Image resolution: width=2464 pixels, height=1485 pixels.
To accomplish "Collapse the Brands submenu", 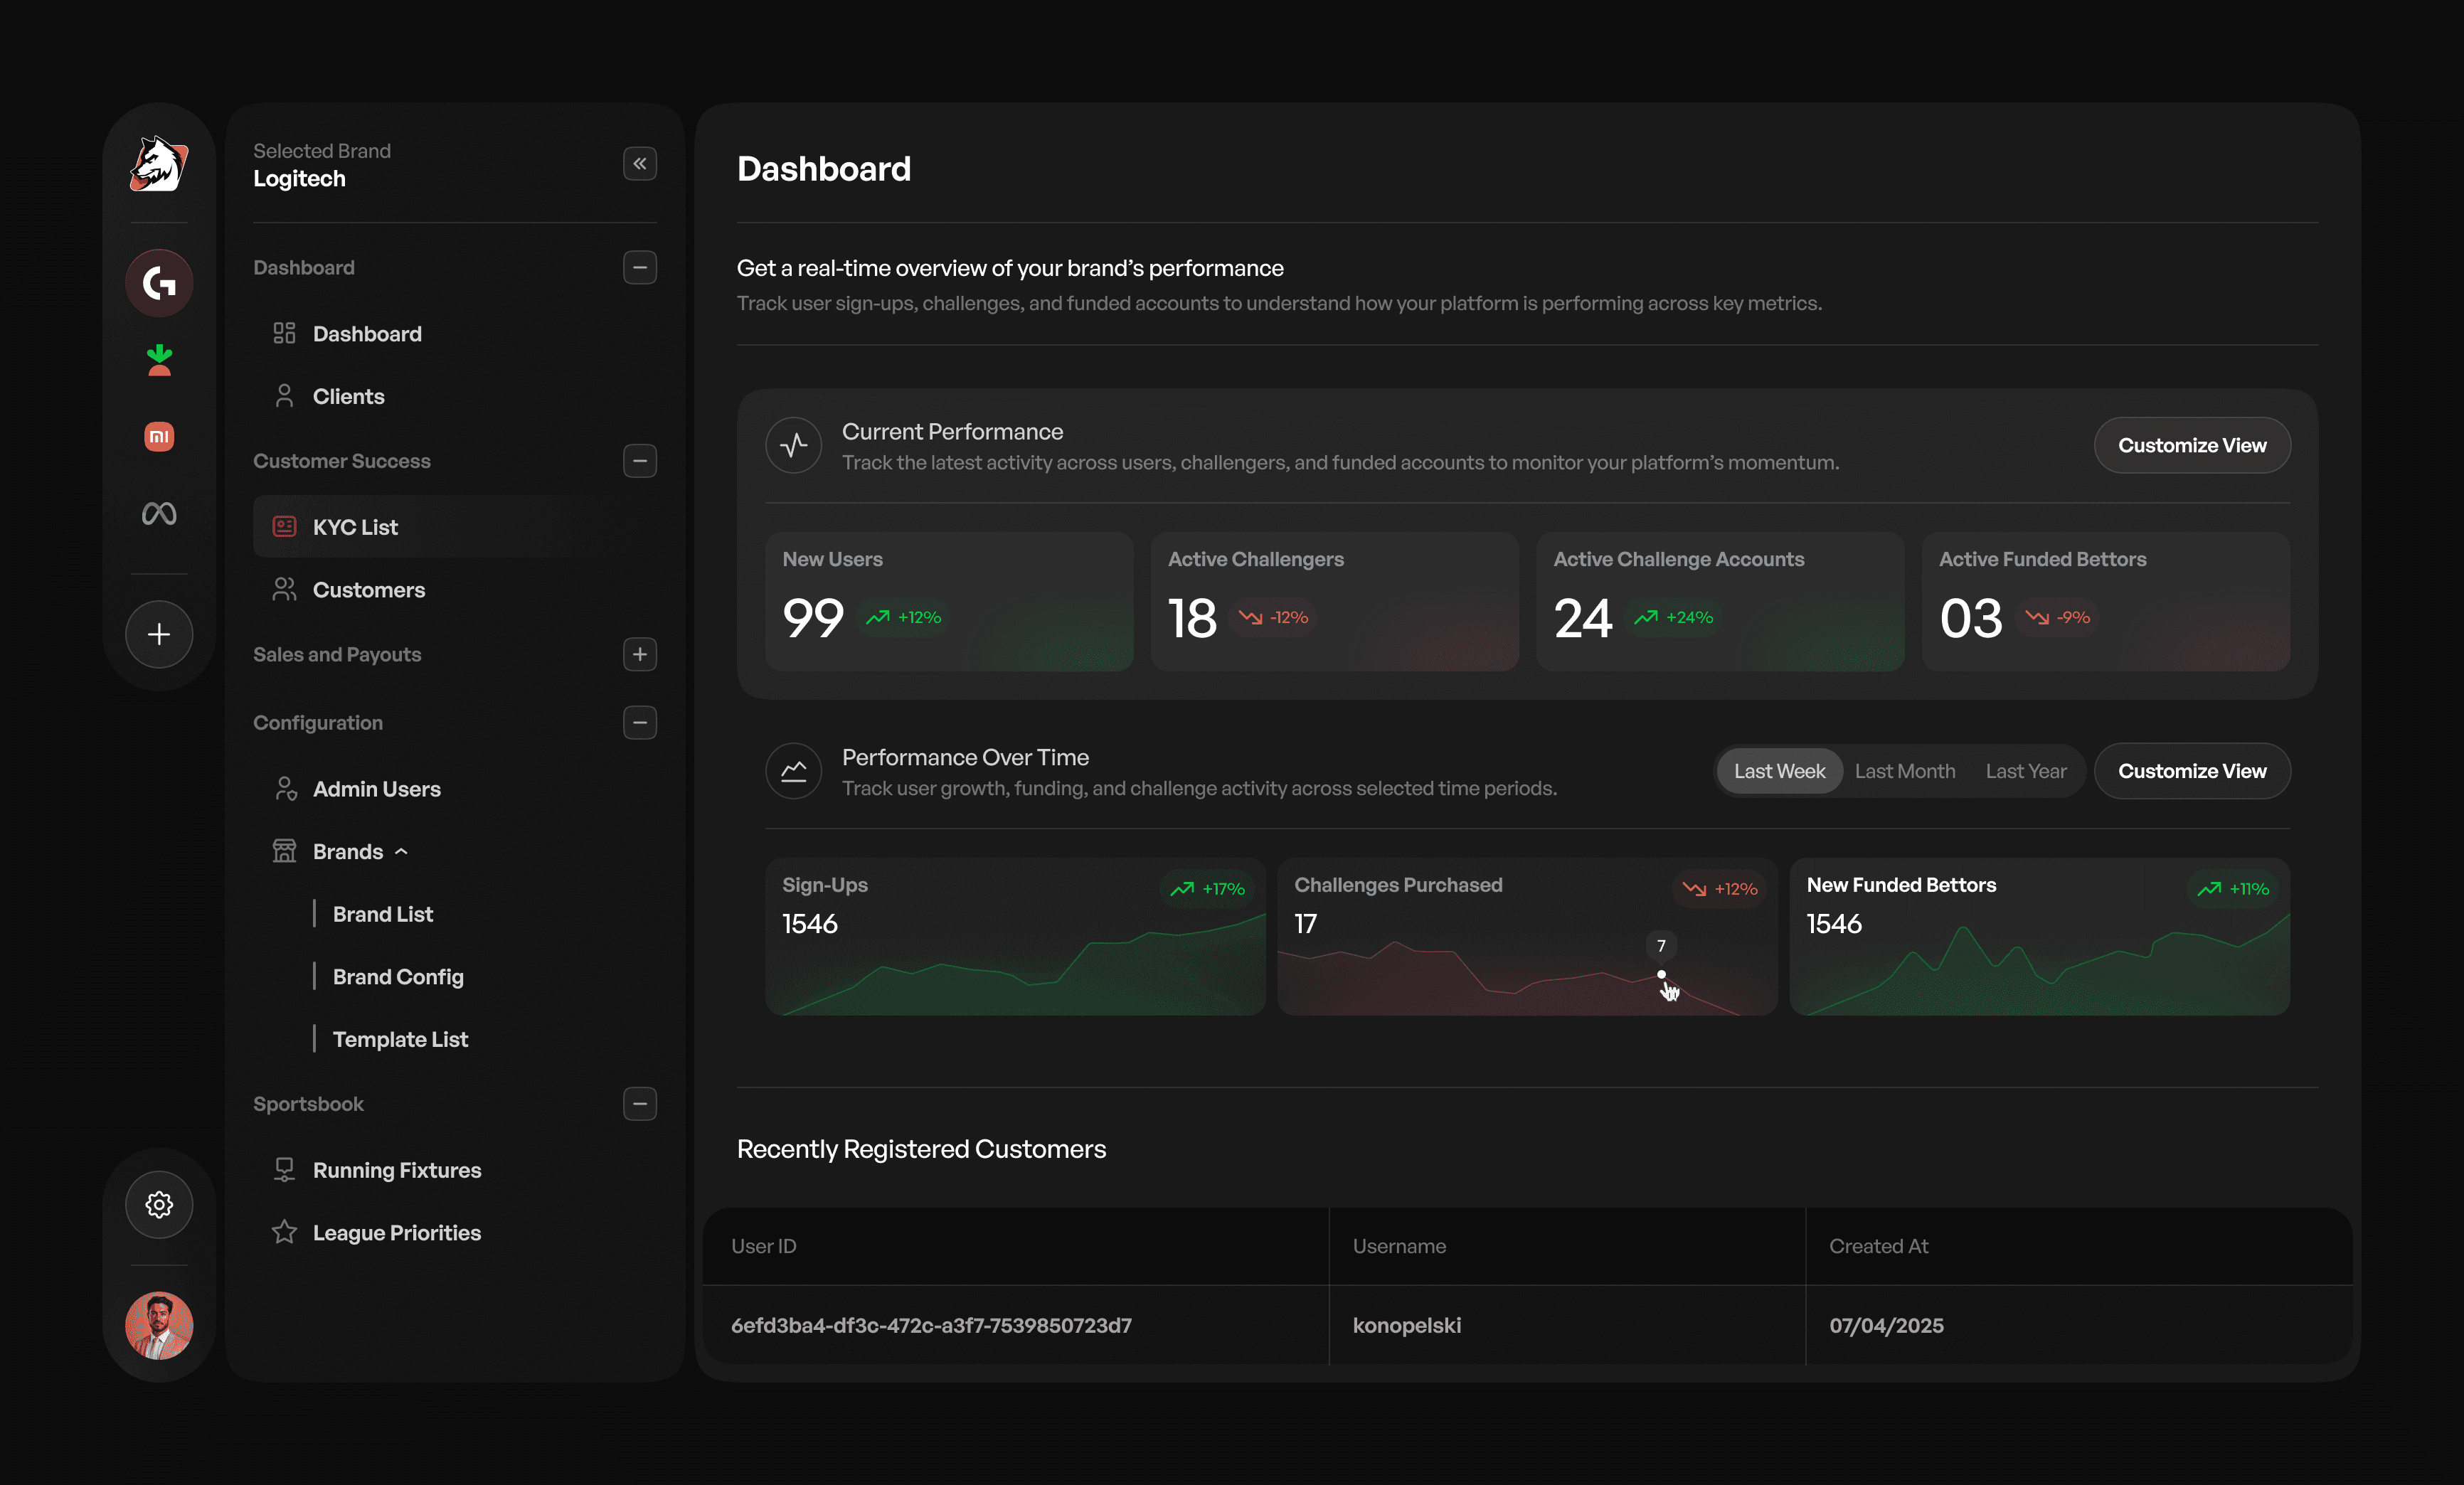I will pyautogui.click(x=401, y=852).
